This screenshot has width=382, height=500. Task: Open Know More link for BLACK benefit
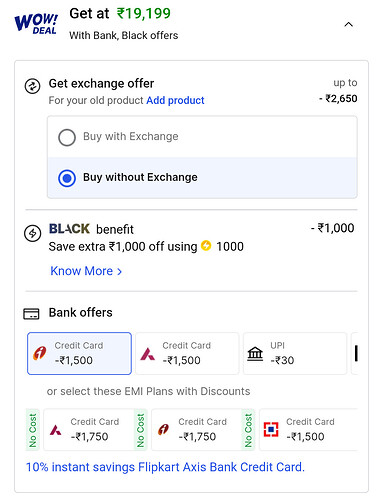pos(86,271)
